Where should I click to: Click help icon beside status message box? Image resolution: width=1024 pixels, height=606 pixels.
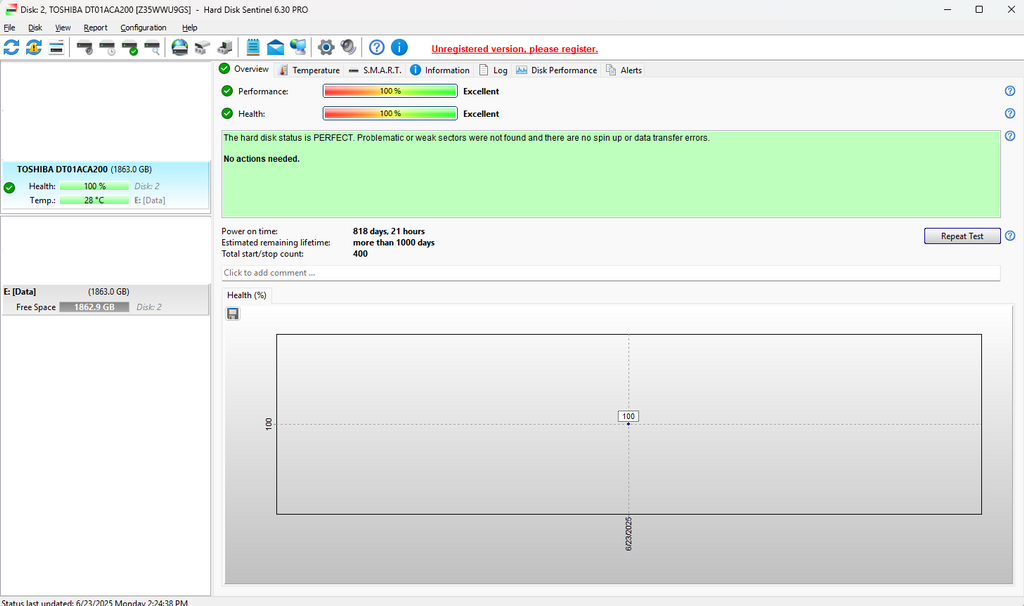coord(1010,136)
